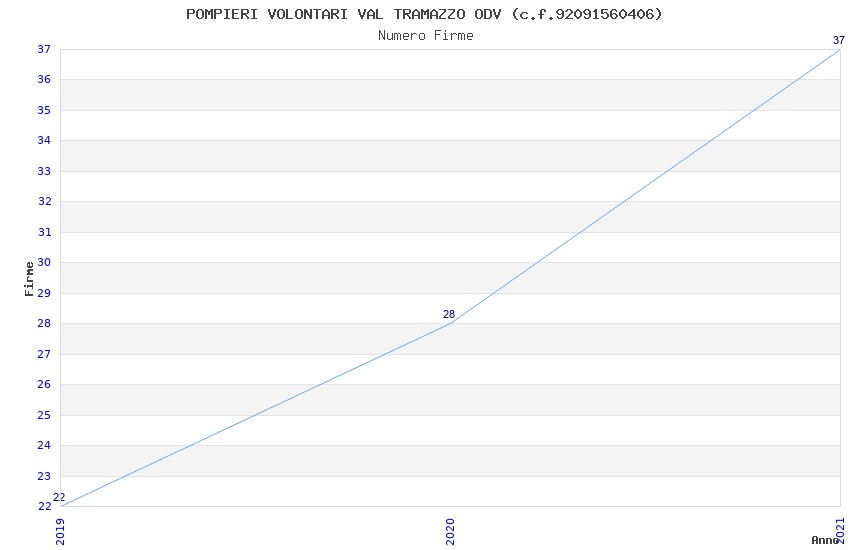The width and height of the screenshot is (850, 550).
Task: Click the y-axis tick label 33
Action: (x=44, y=171)
